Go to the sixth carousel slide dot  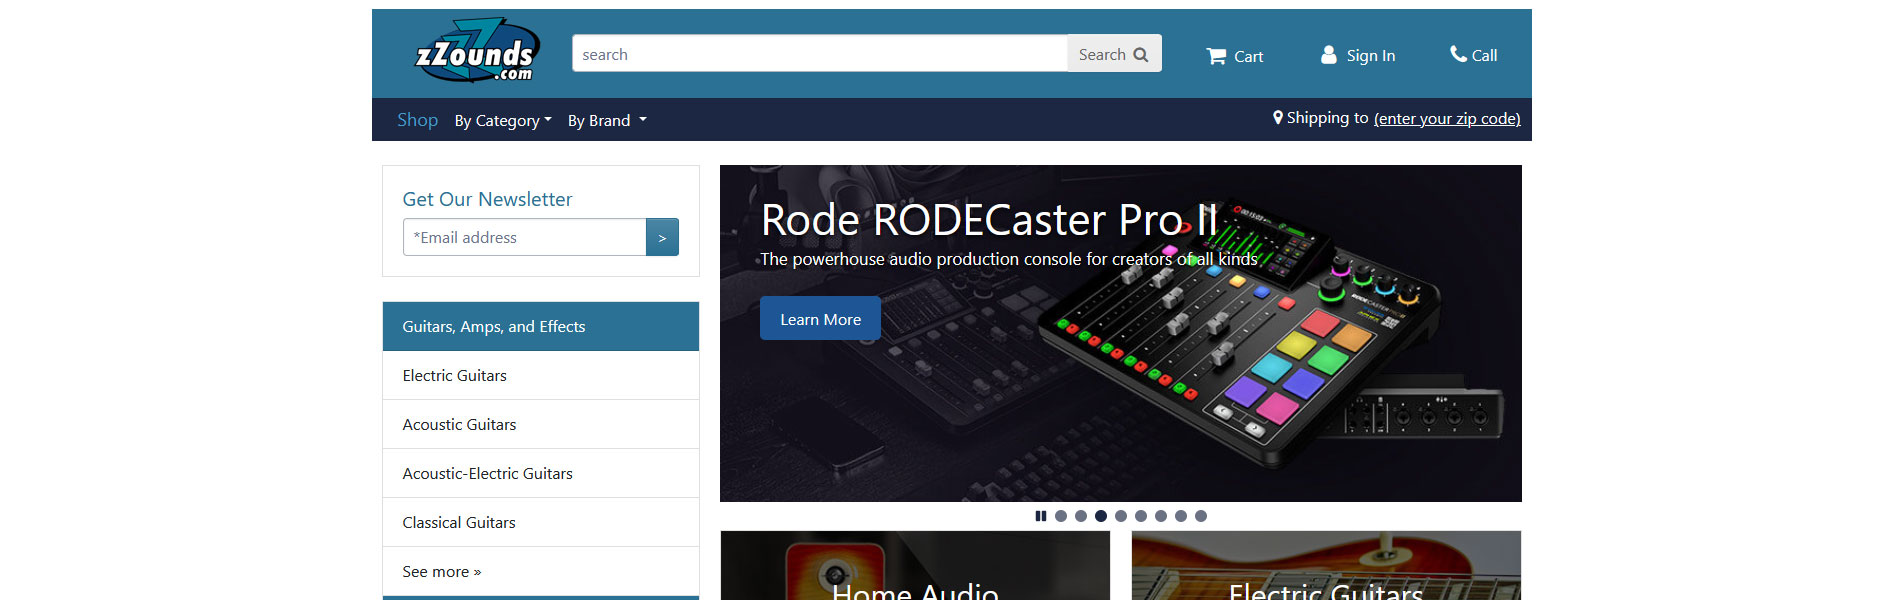1161,516
